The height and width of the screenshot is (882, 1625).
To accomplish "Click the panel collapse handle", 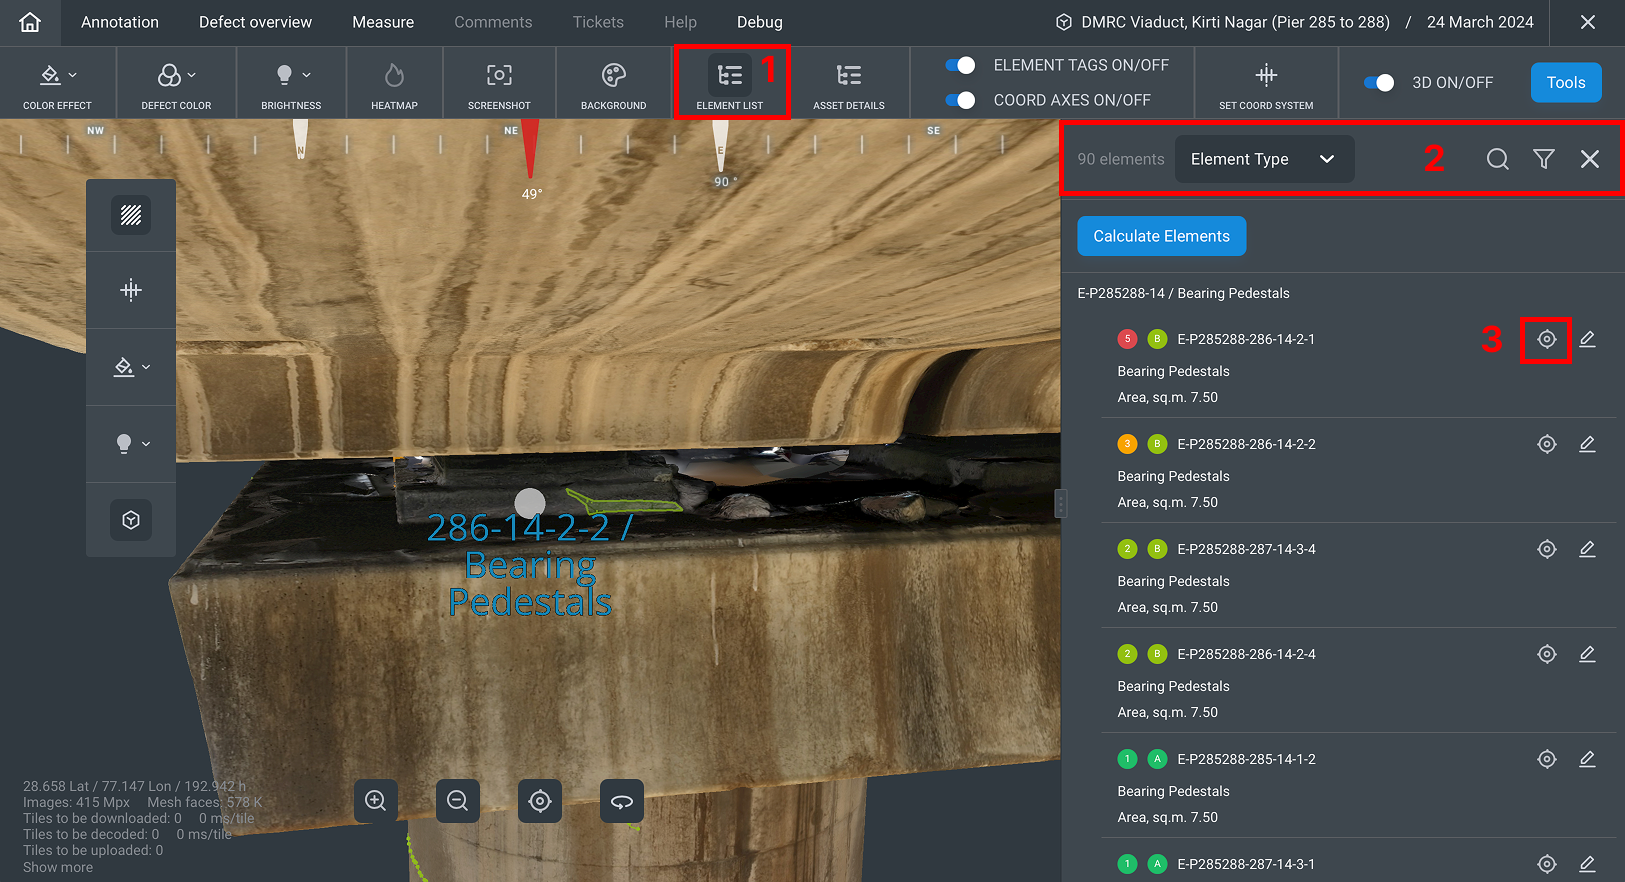I will click(1061, 503).
